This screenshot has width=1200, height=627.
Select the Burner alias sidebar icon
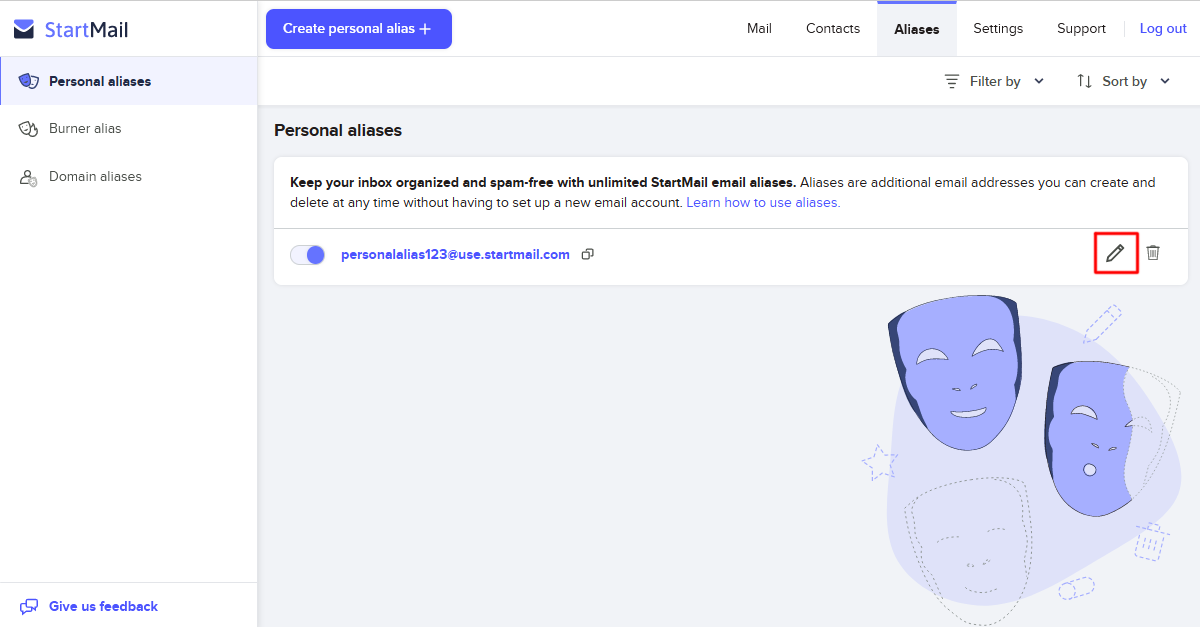[x=29, y=128]
